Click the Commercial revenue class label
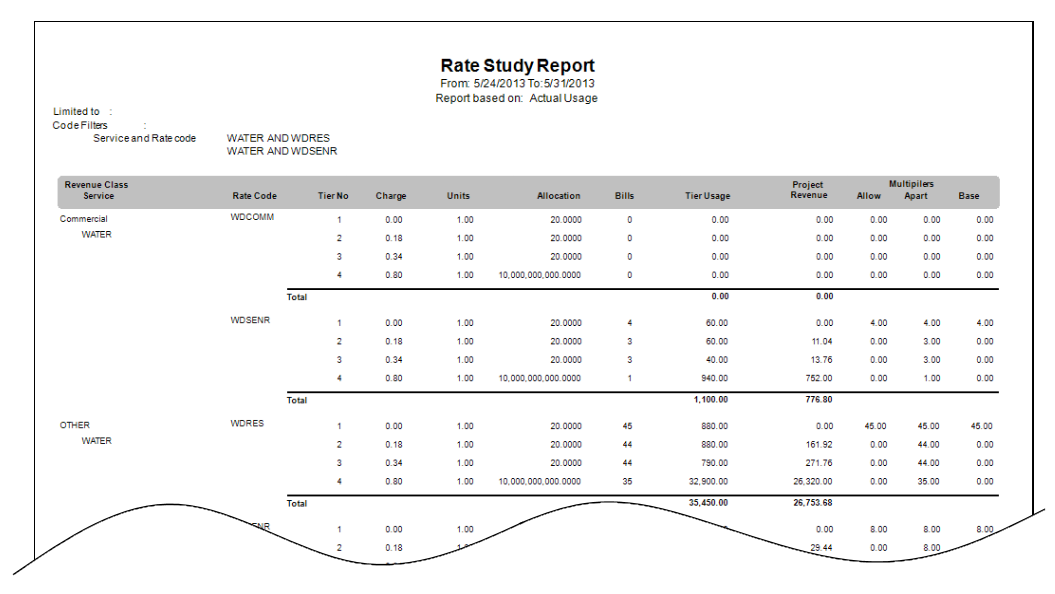 click(x=83, y=219)
